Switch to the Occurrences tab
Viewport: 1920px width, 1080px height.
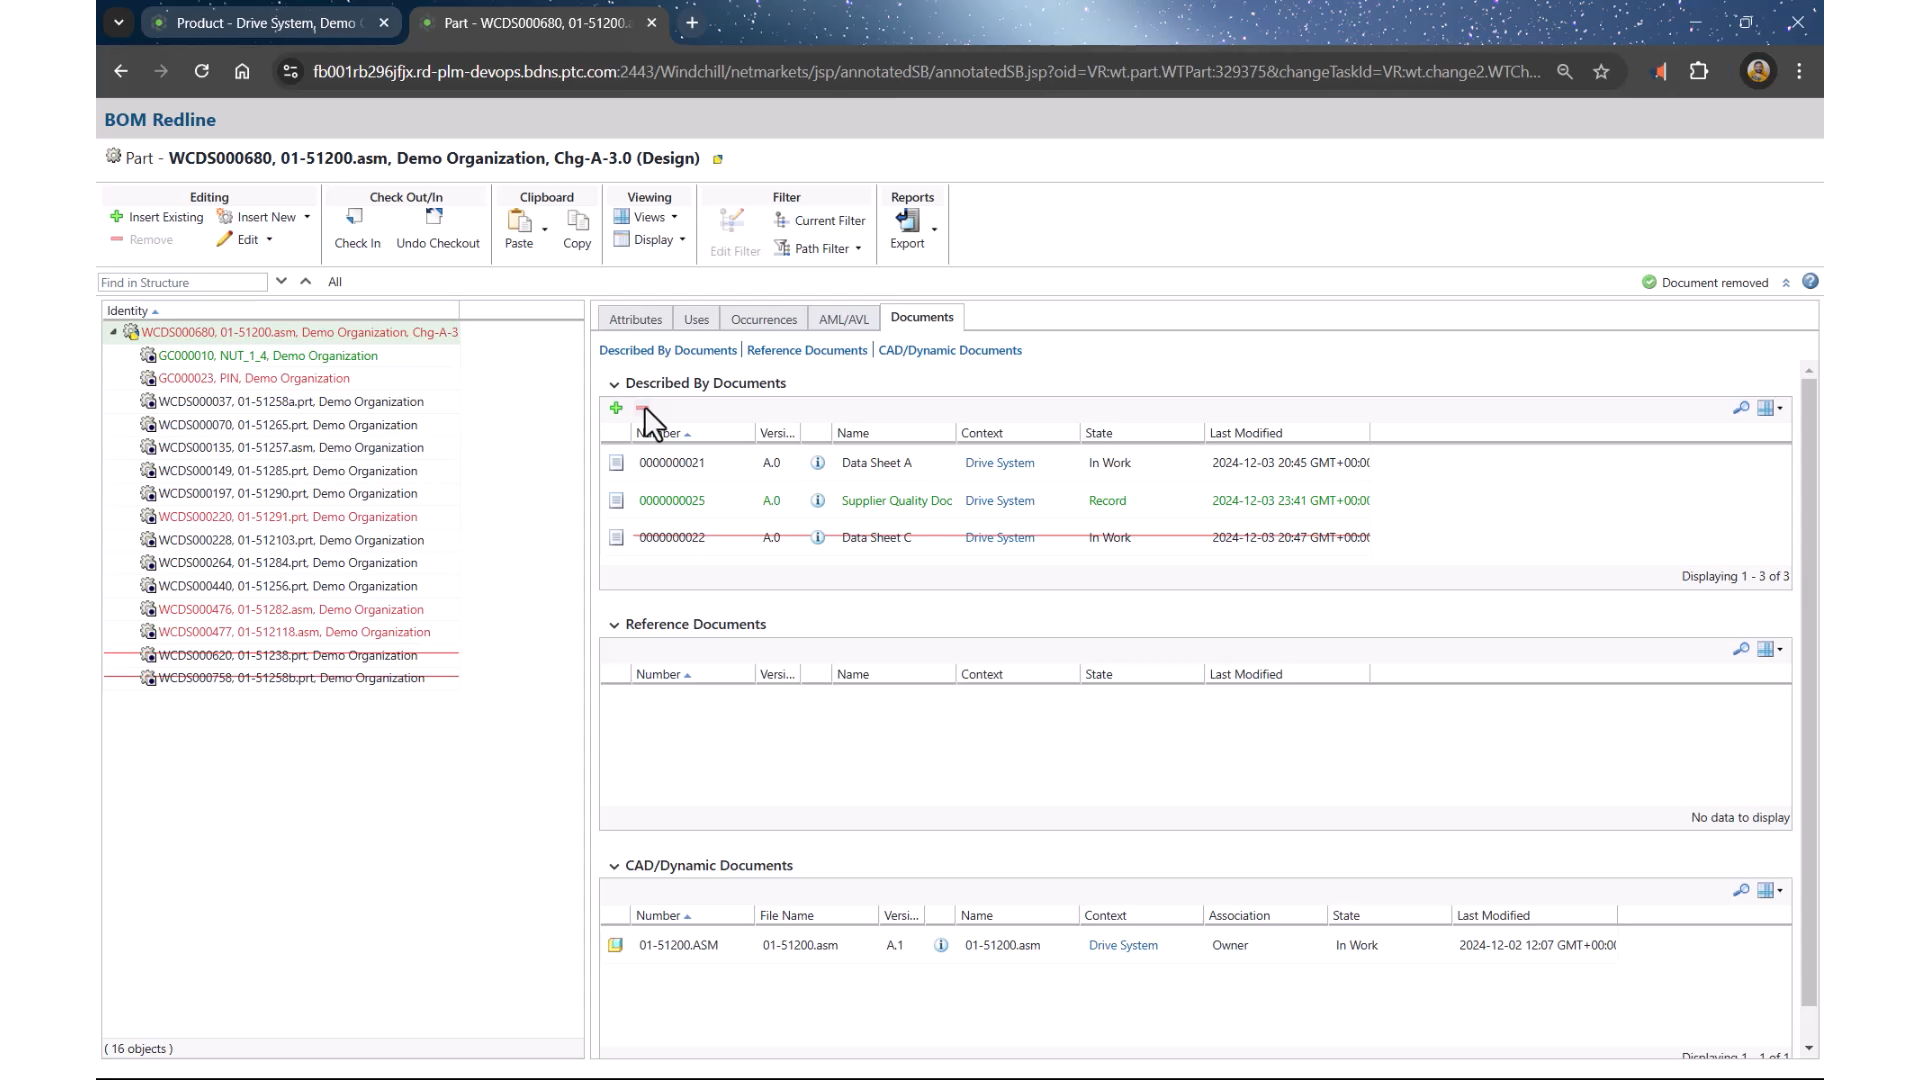pyautogui.click(x=763, y=320)
